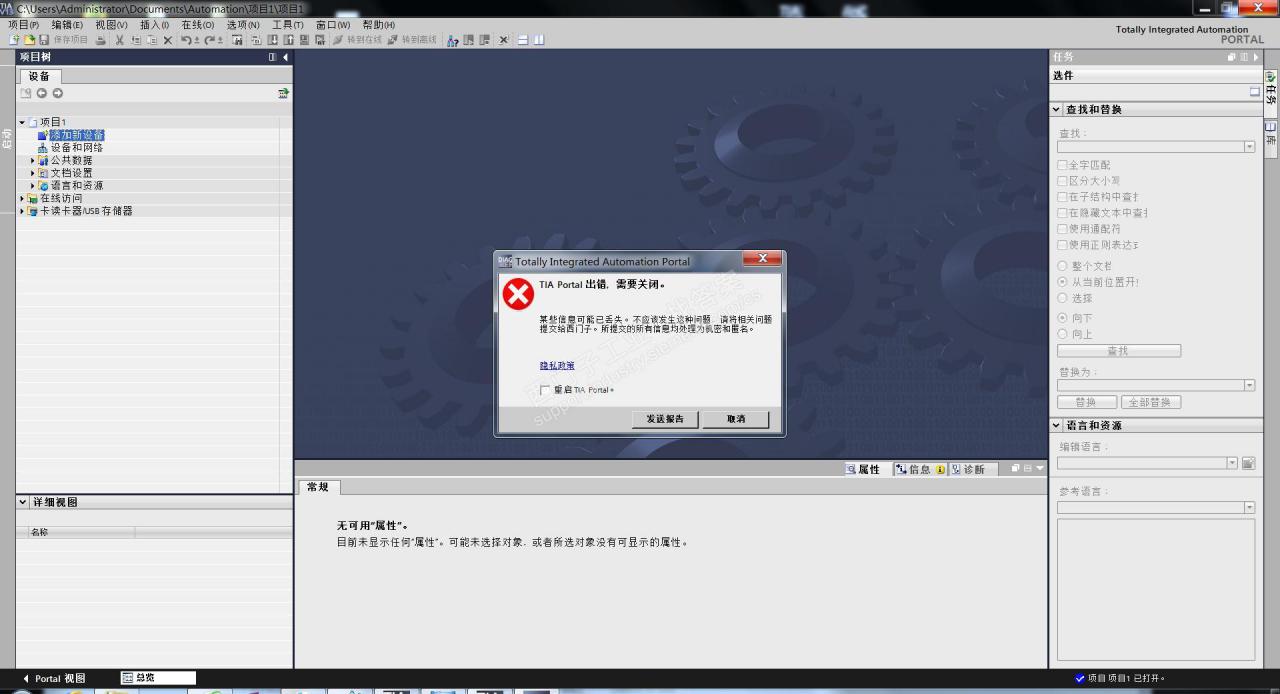The image size is (1280, 694).
Task: Click the 取消 button in error dialog
Action: 736,419
